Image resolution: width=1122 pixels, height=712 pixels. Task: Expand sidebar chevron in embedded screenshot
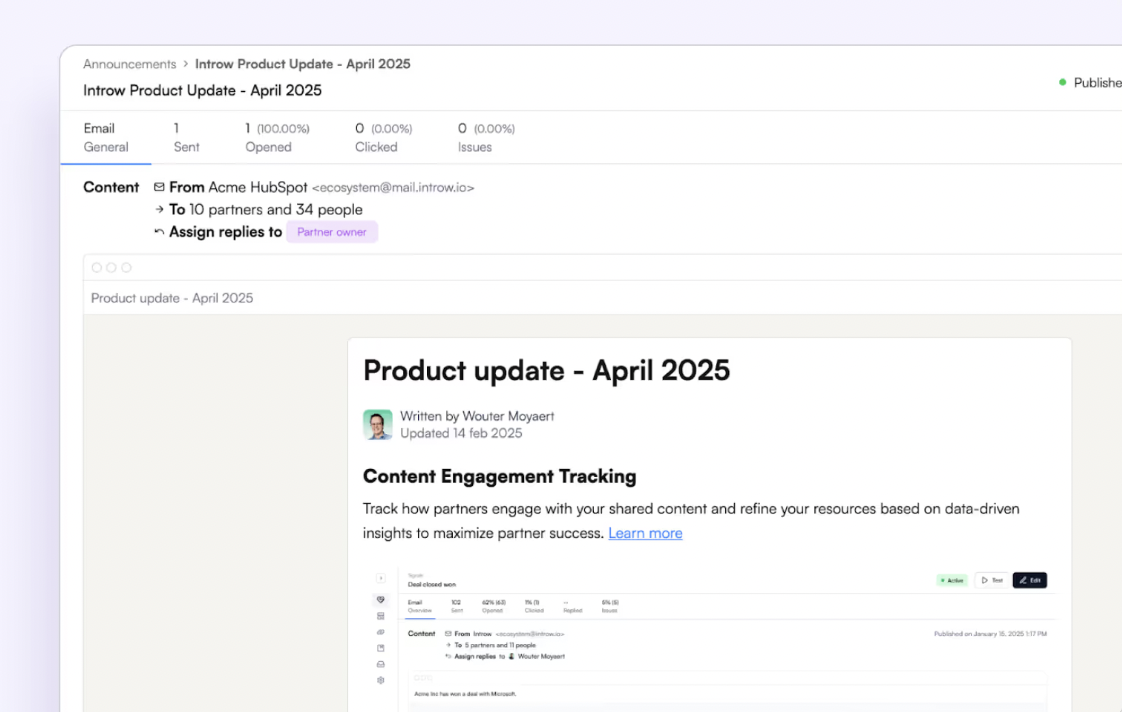click(x=381, y=578)
